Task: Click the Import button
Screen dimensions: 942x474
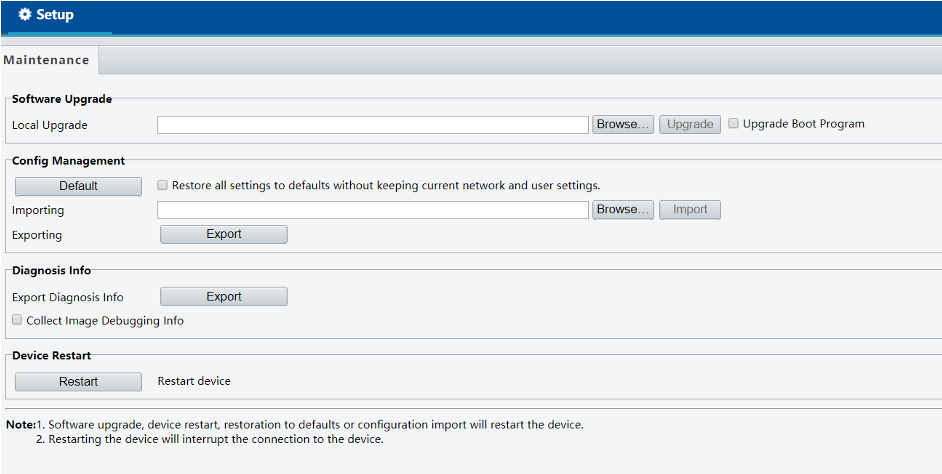Action: click(x=690, y=210)
